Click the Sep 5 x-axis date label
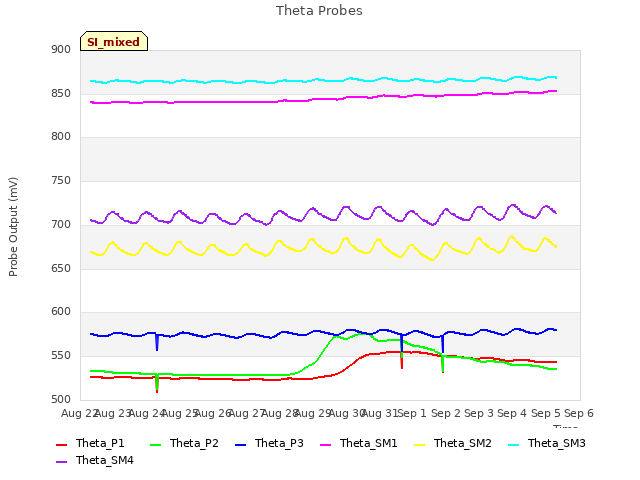 546,413
